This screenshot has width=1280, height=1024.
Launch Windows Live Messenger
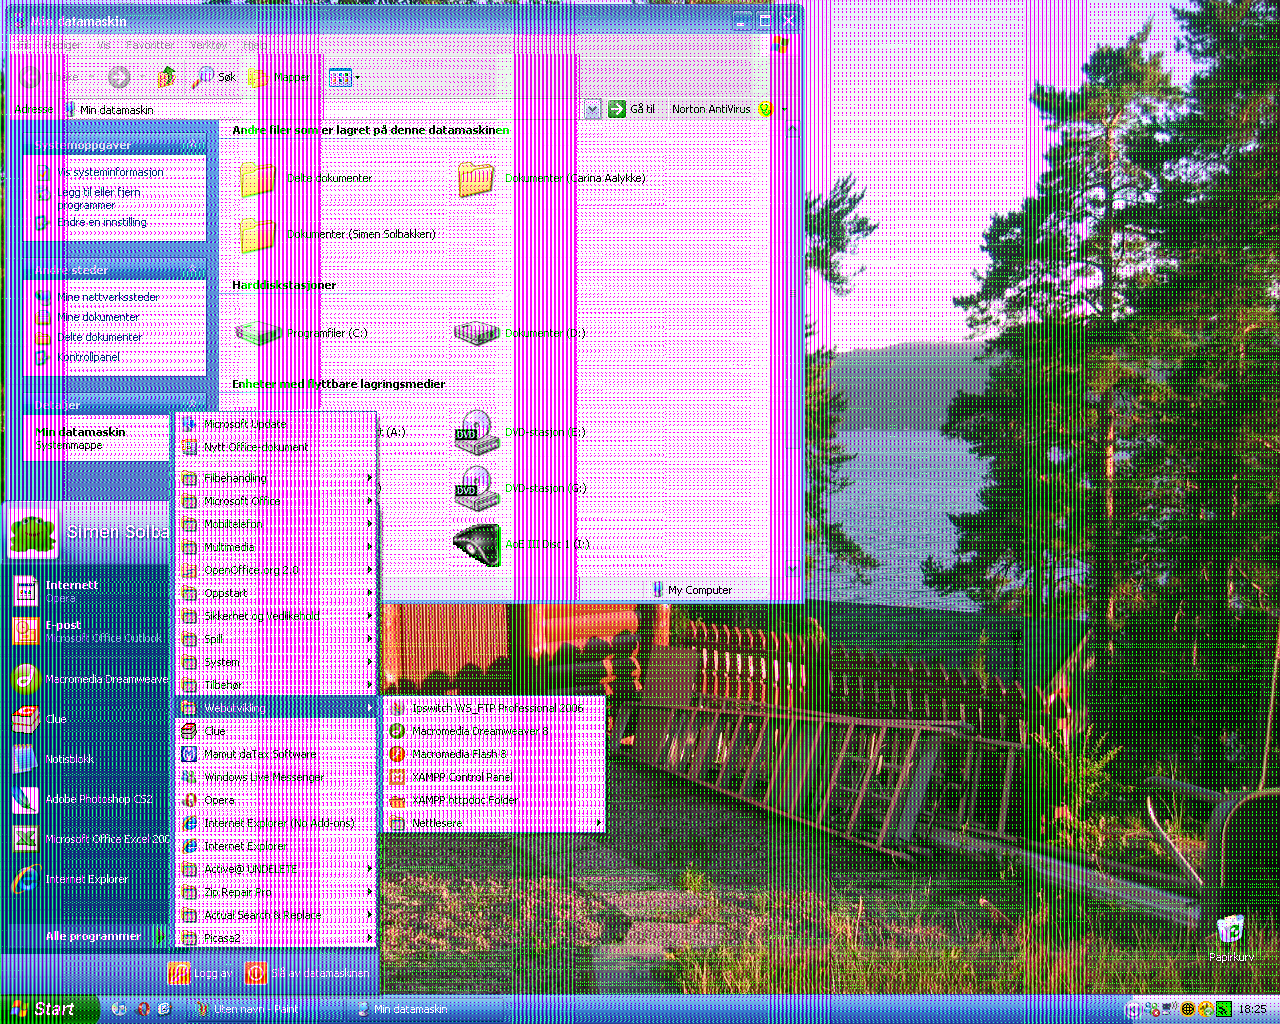pyautogui.click(x=277, y=777)
